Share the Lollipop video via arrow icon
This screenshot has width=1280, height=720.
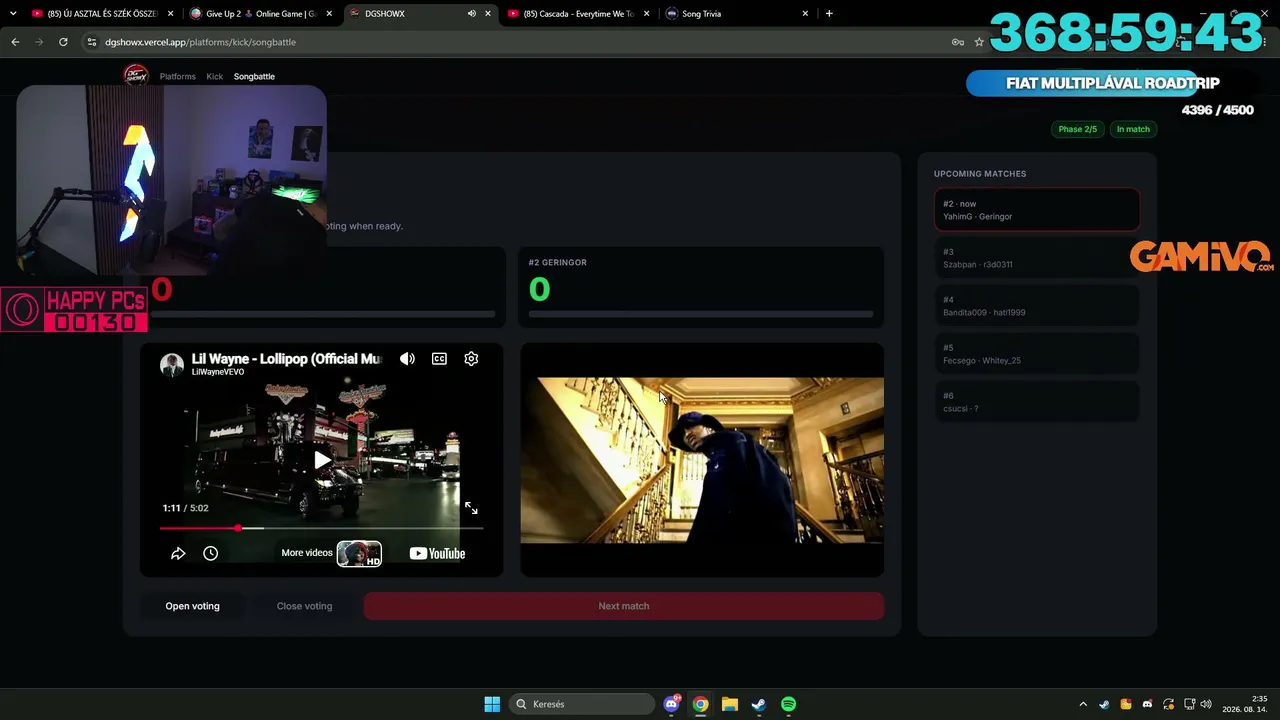[178, 553]
